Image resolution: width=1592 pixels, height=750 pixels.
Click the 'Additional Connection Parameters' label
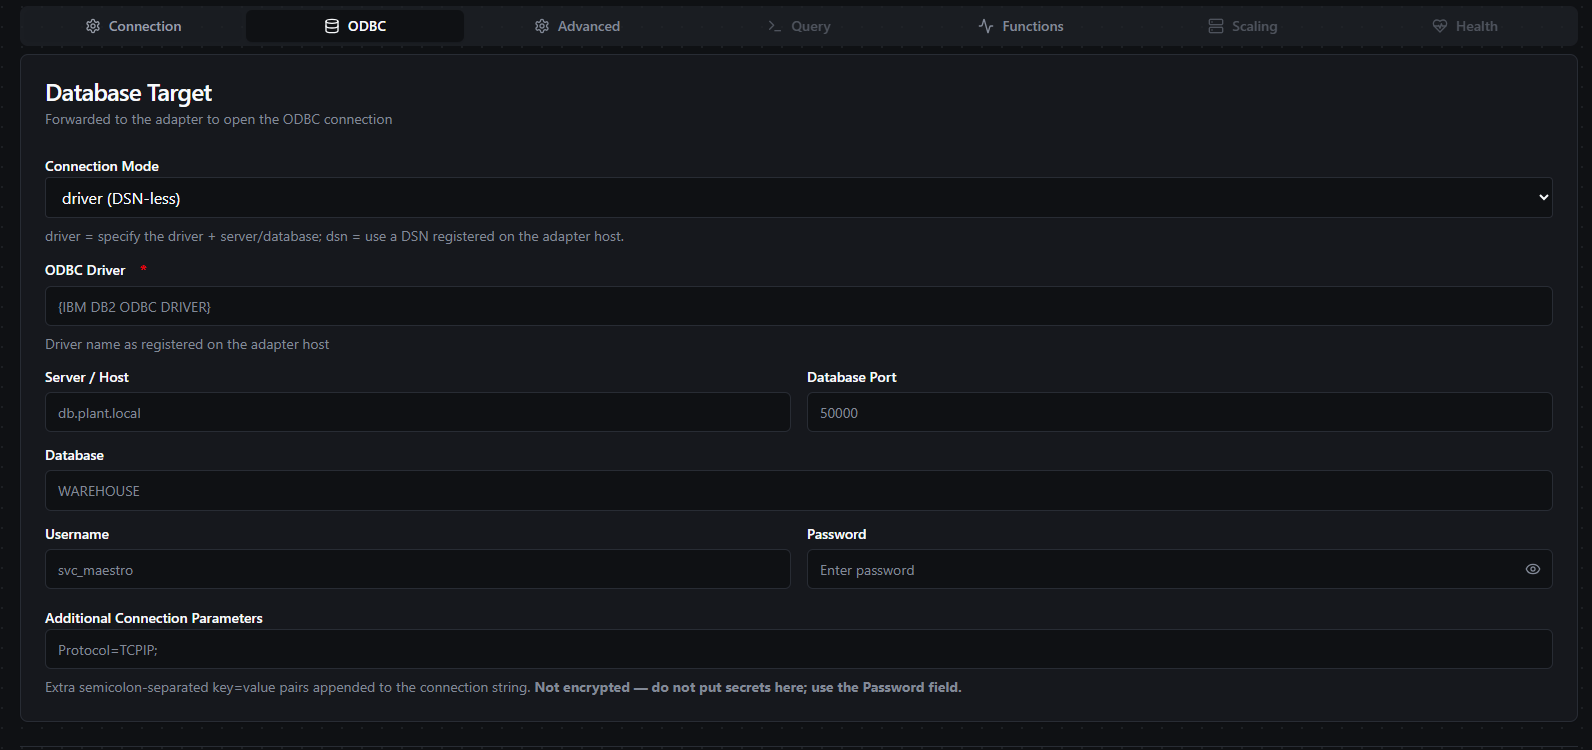click(154, 618)
